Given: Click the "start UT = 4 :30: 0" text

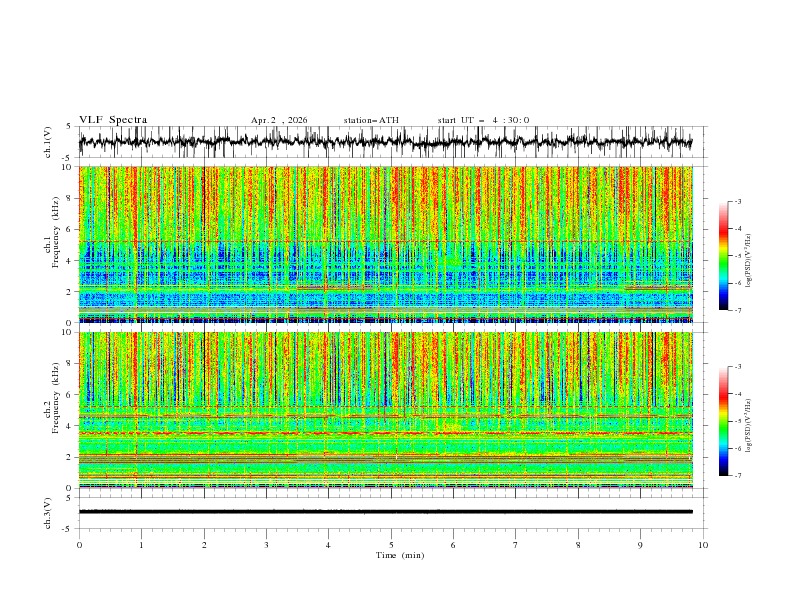Looking at the screenshot, I should (483, 120).
